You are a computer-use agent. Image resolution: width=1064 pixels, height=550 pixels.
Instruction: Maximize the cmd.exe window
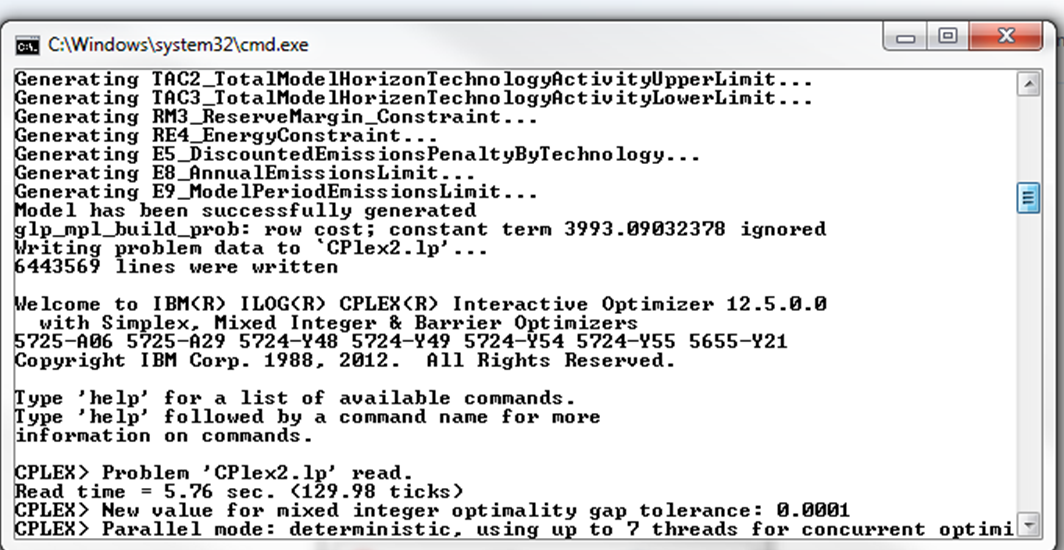click(x=948, y=37)
